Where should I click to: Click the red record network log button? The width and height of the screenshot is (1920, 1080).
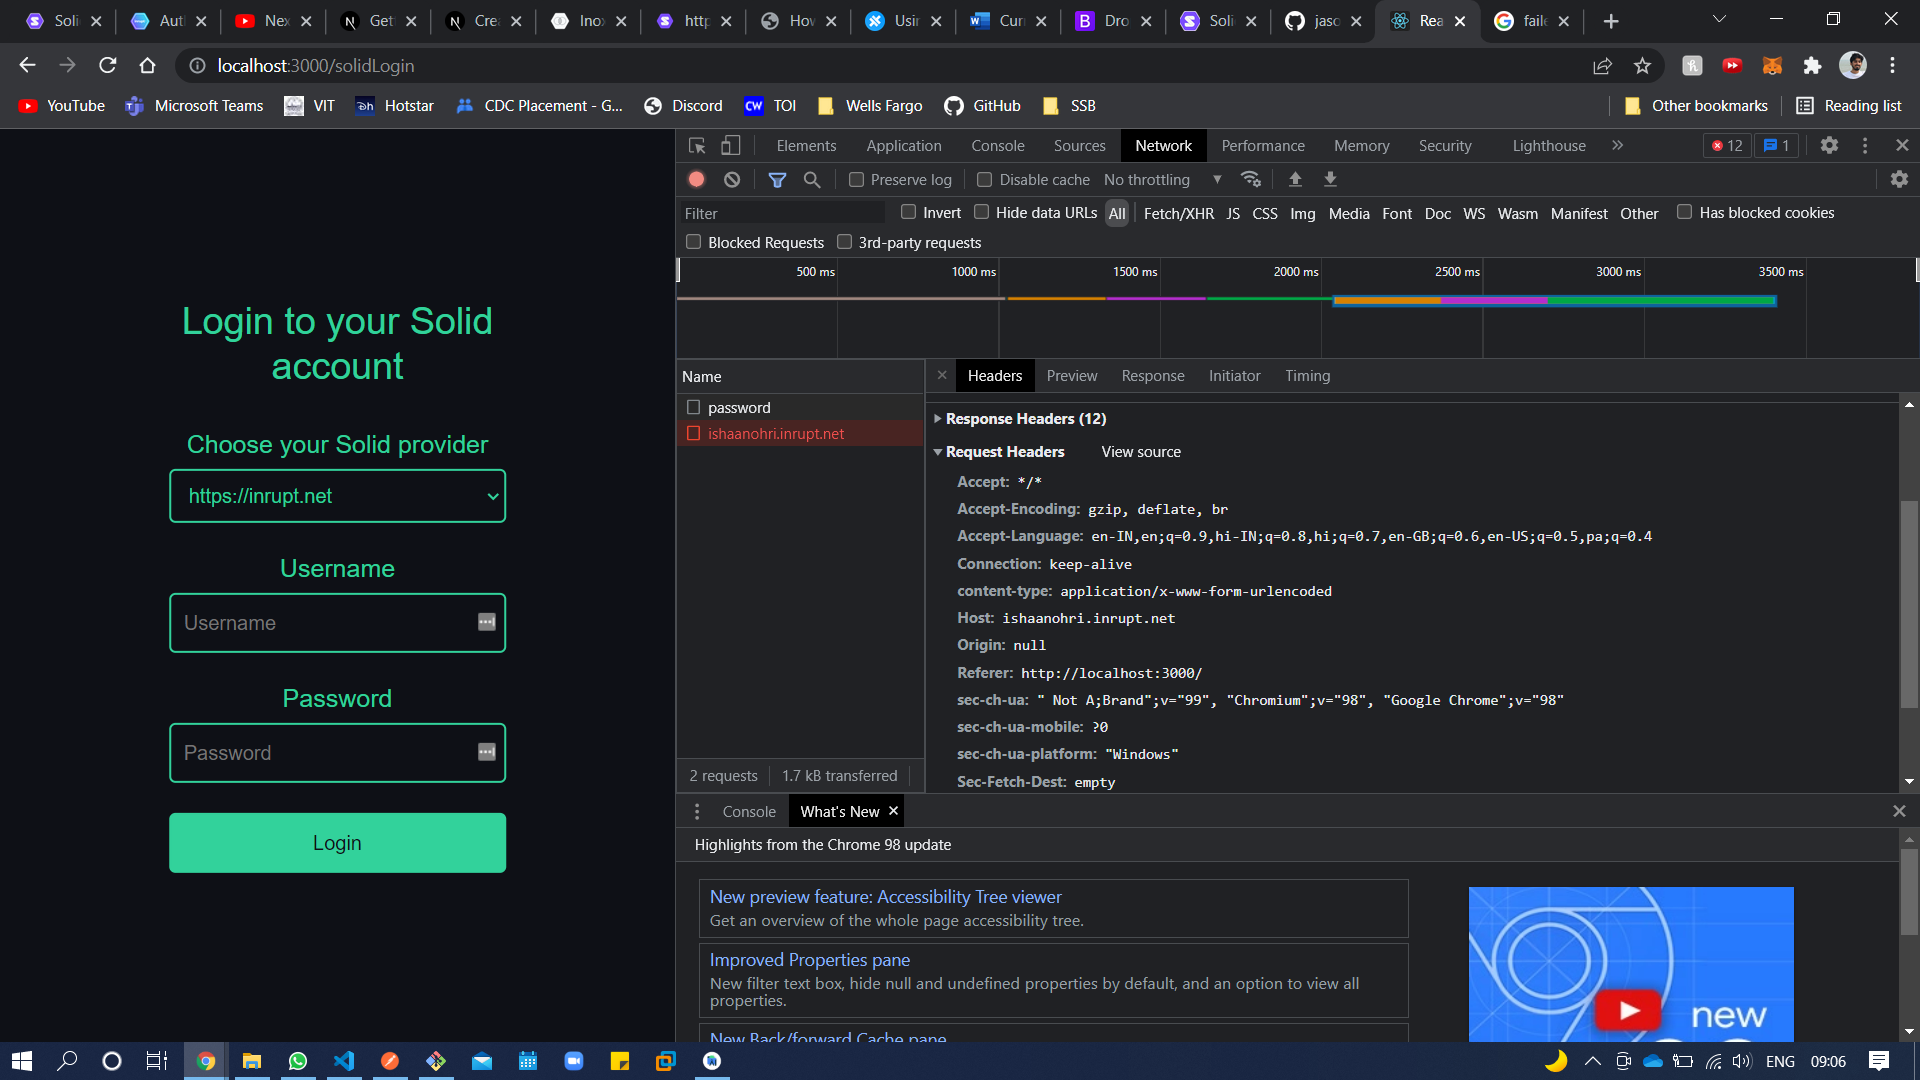tap(697, 180)
